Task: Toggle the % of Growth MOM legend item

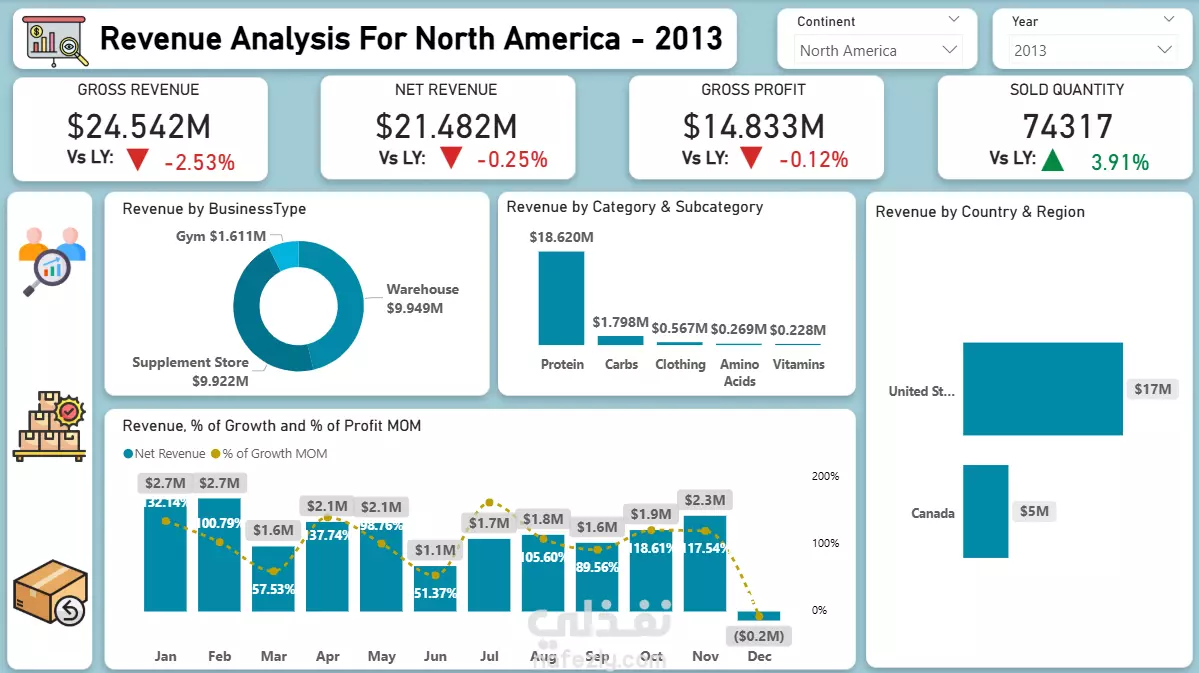Action: 269,454
